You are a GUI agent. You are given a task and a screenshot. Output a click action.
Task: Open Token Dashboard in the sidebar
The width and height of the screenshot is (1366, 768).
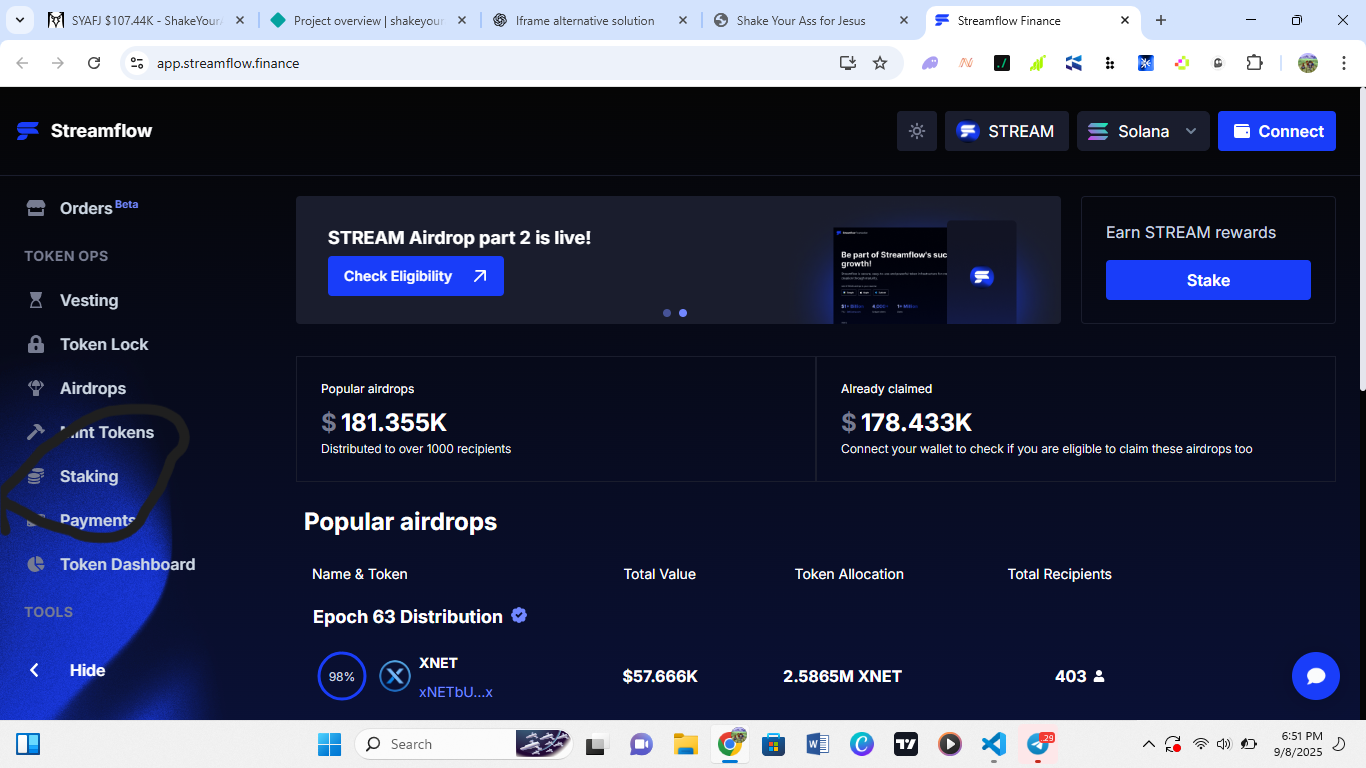click(127, 564)
